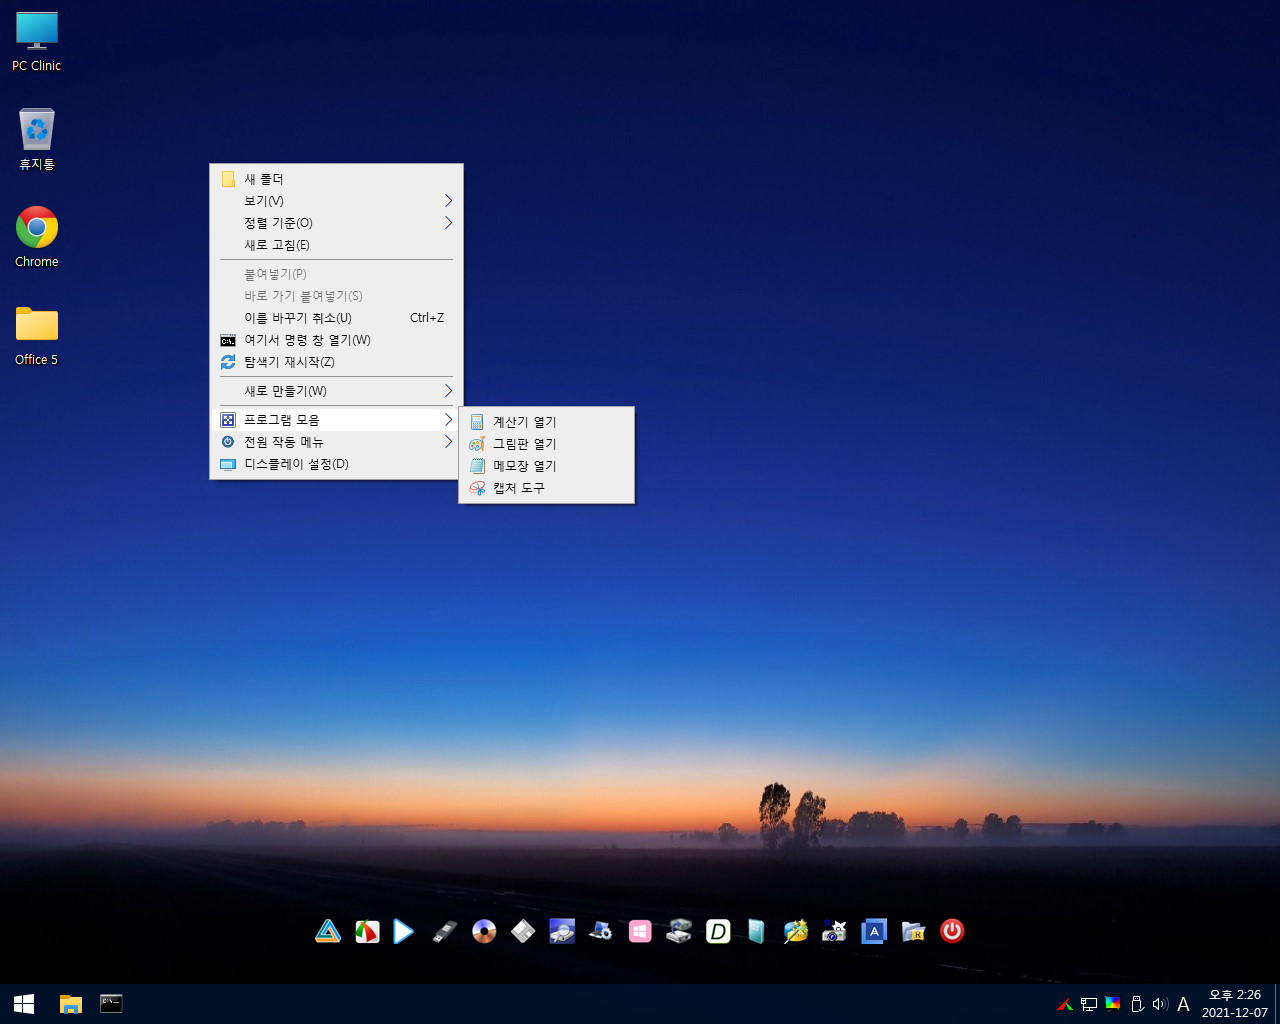Launch Chrome from the desktop
This screenshot has width=1280, height=1024.
coord(37,237)
